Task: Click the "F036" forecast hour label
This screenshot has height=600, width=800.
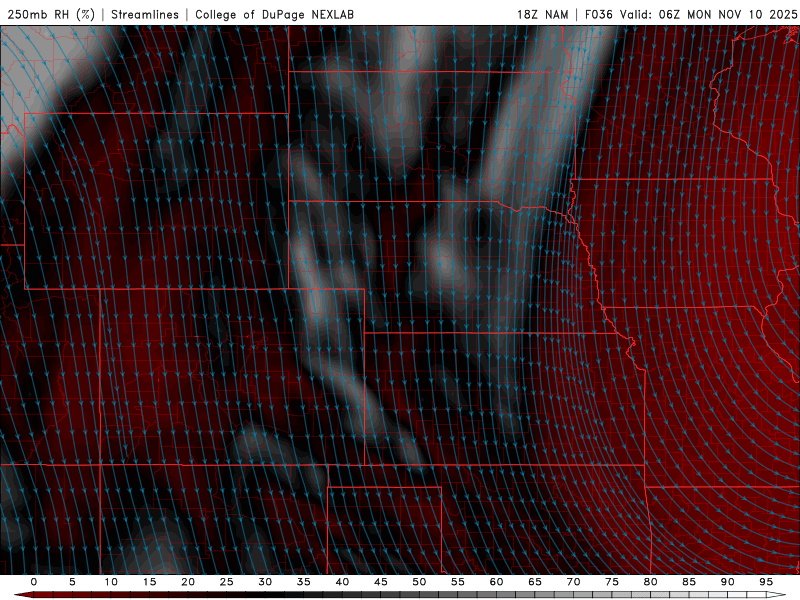Action: [598, 14]
